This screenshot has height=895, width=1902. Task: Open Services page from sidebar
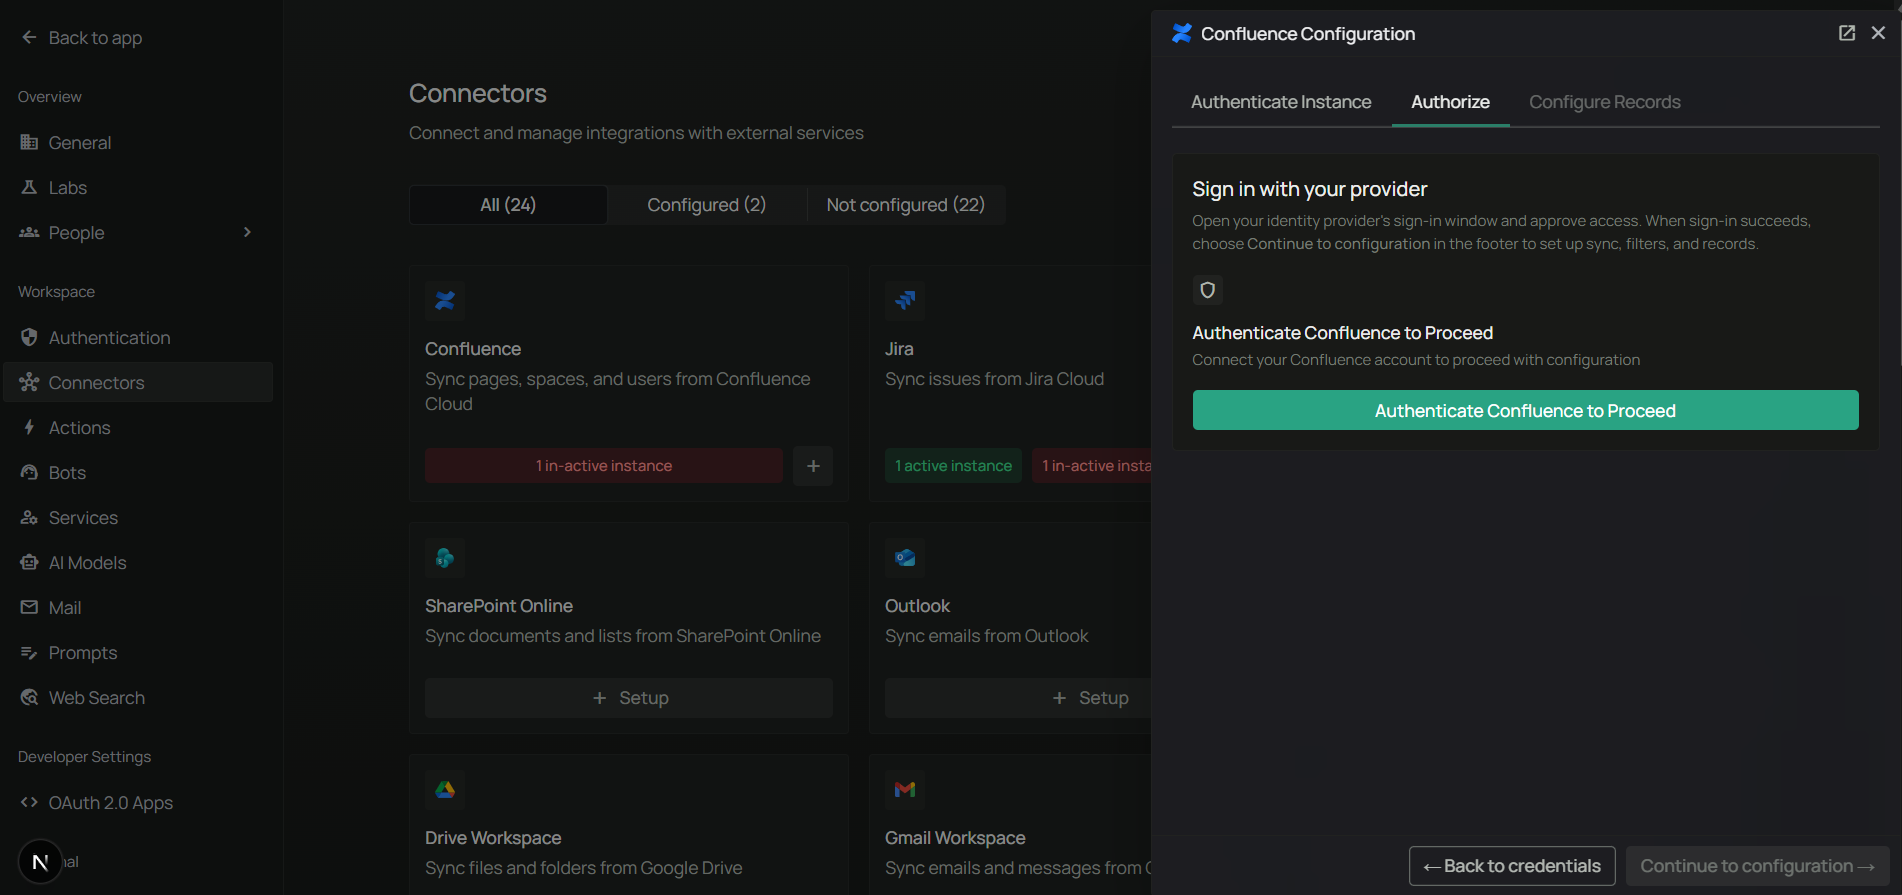pyautogui.click(x=138, y=517)
